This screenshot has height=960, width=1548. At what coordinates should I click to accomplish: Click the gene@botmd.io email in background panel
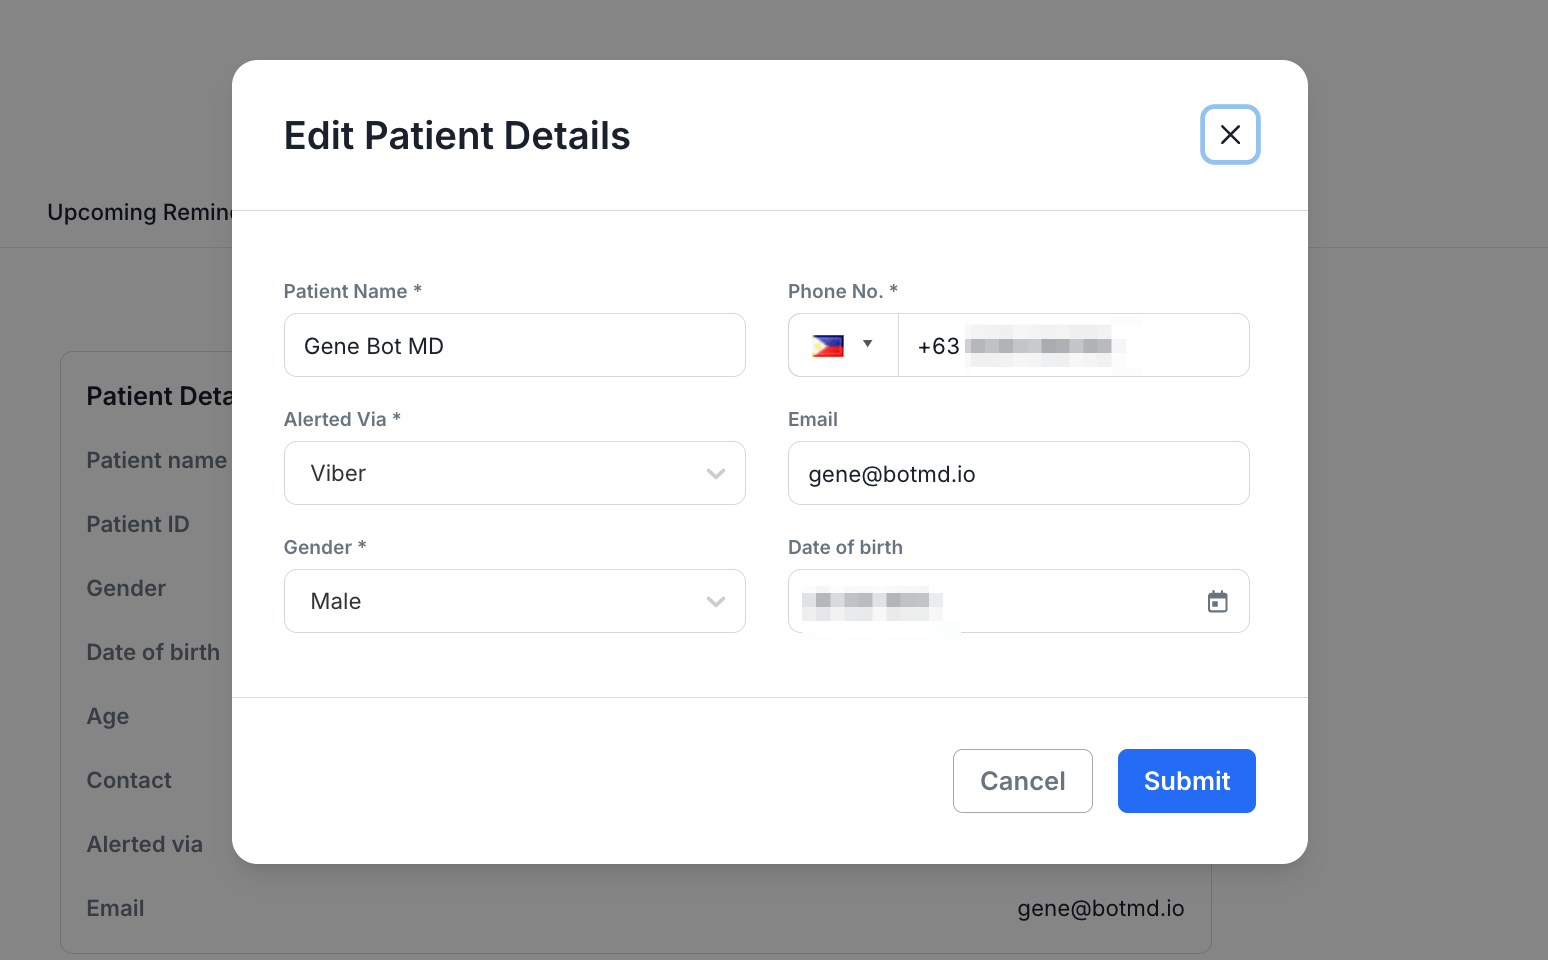[1100, 908]
